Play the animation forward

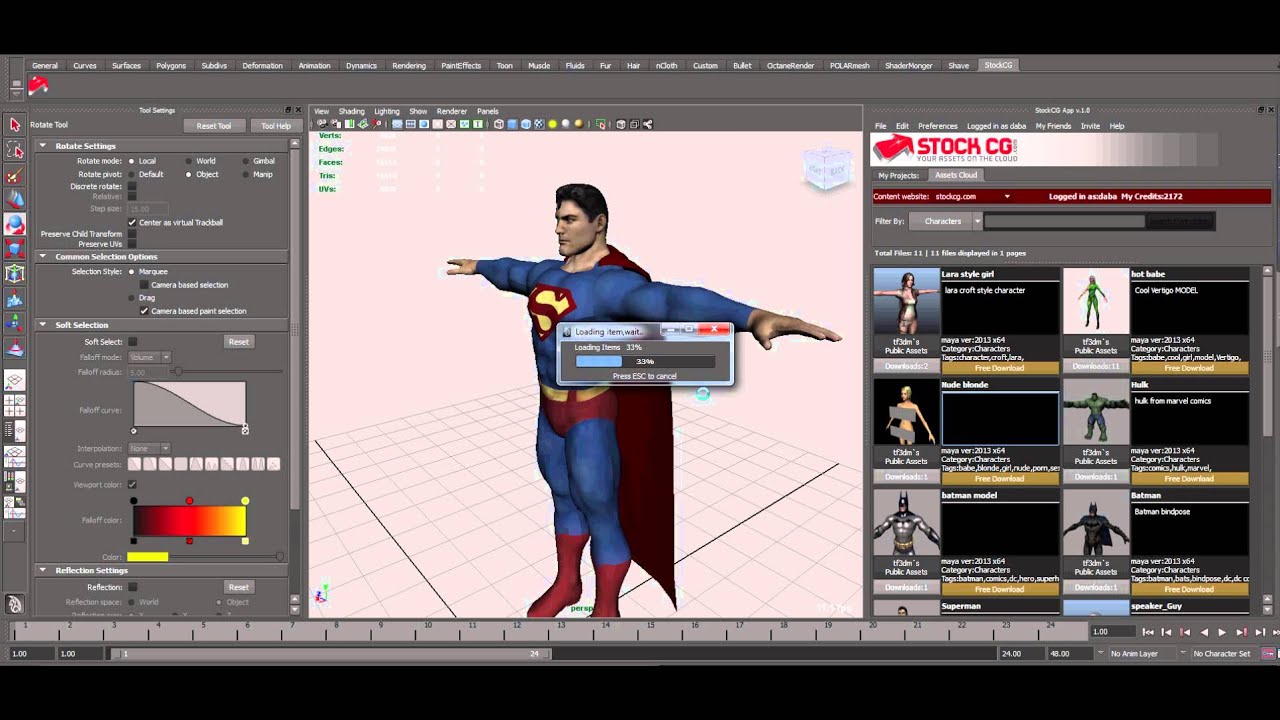[1222, 632]
